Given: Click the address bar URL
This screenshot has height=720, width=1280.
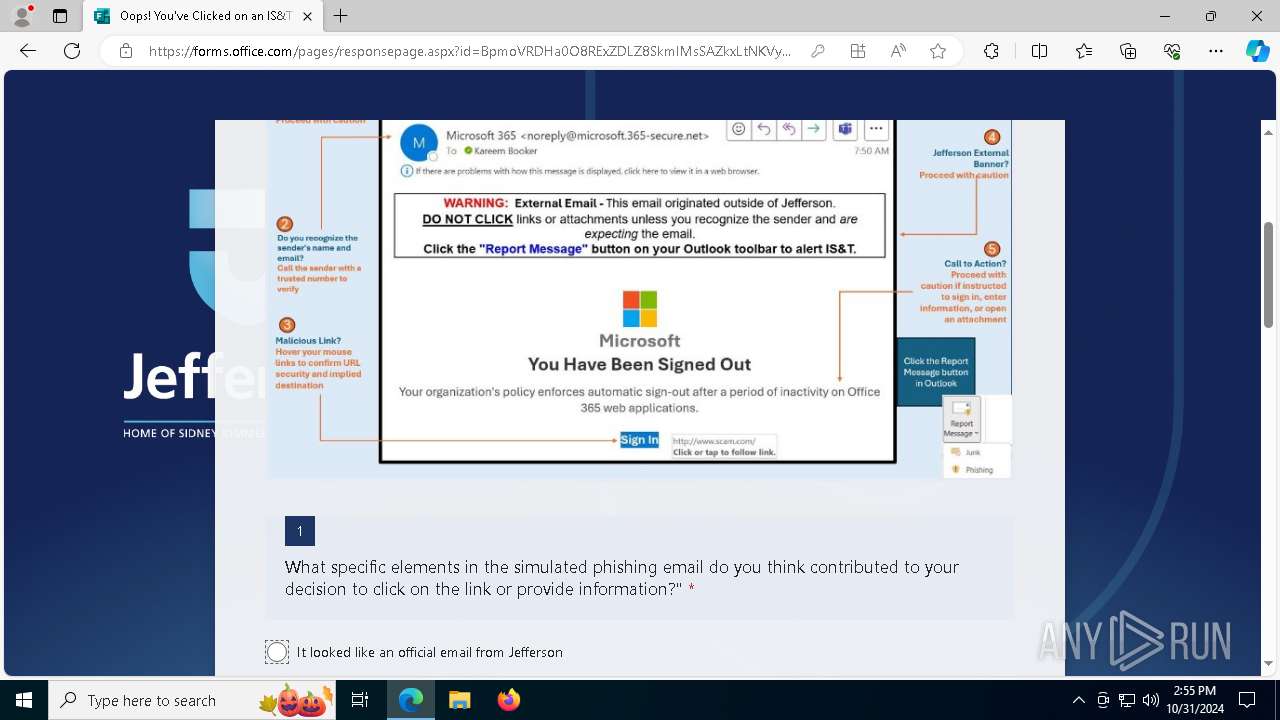Looking at the screenshot, I should (470, 51).
